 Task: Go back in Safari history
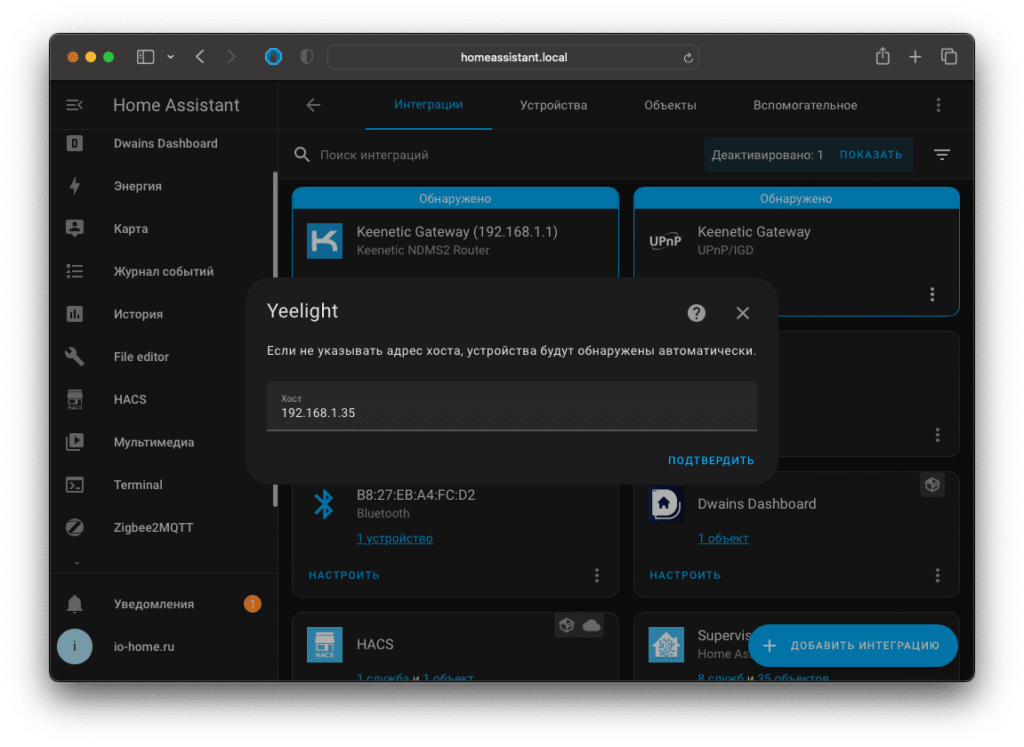(200, 57)
